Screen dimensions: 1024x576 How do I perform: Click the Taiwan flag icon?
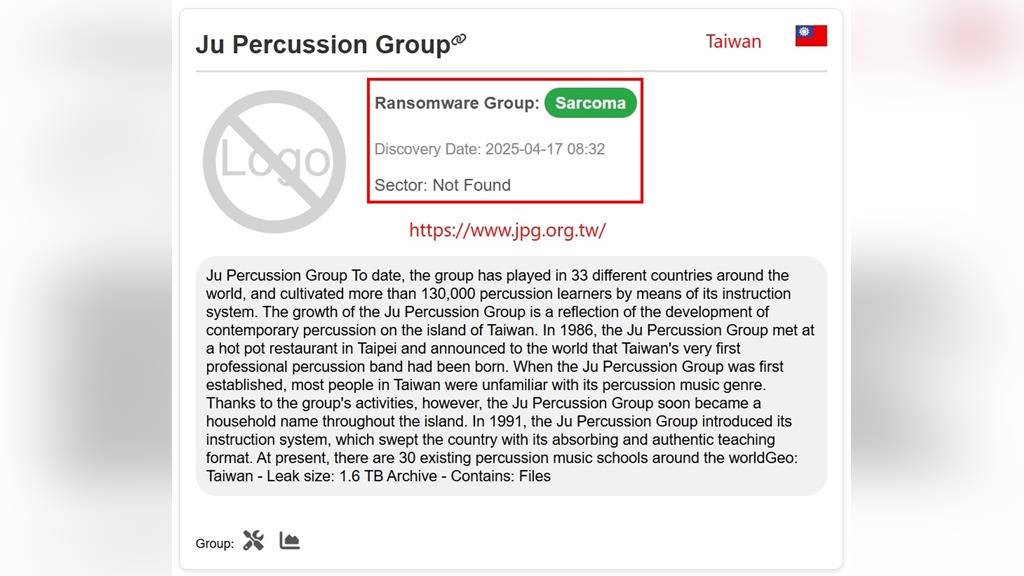click(x=811, y=37)
